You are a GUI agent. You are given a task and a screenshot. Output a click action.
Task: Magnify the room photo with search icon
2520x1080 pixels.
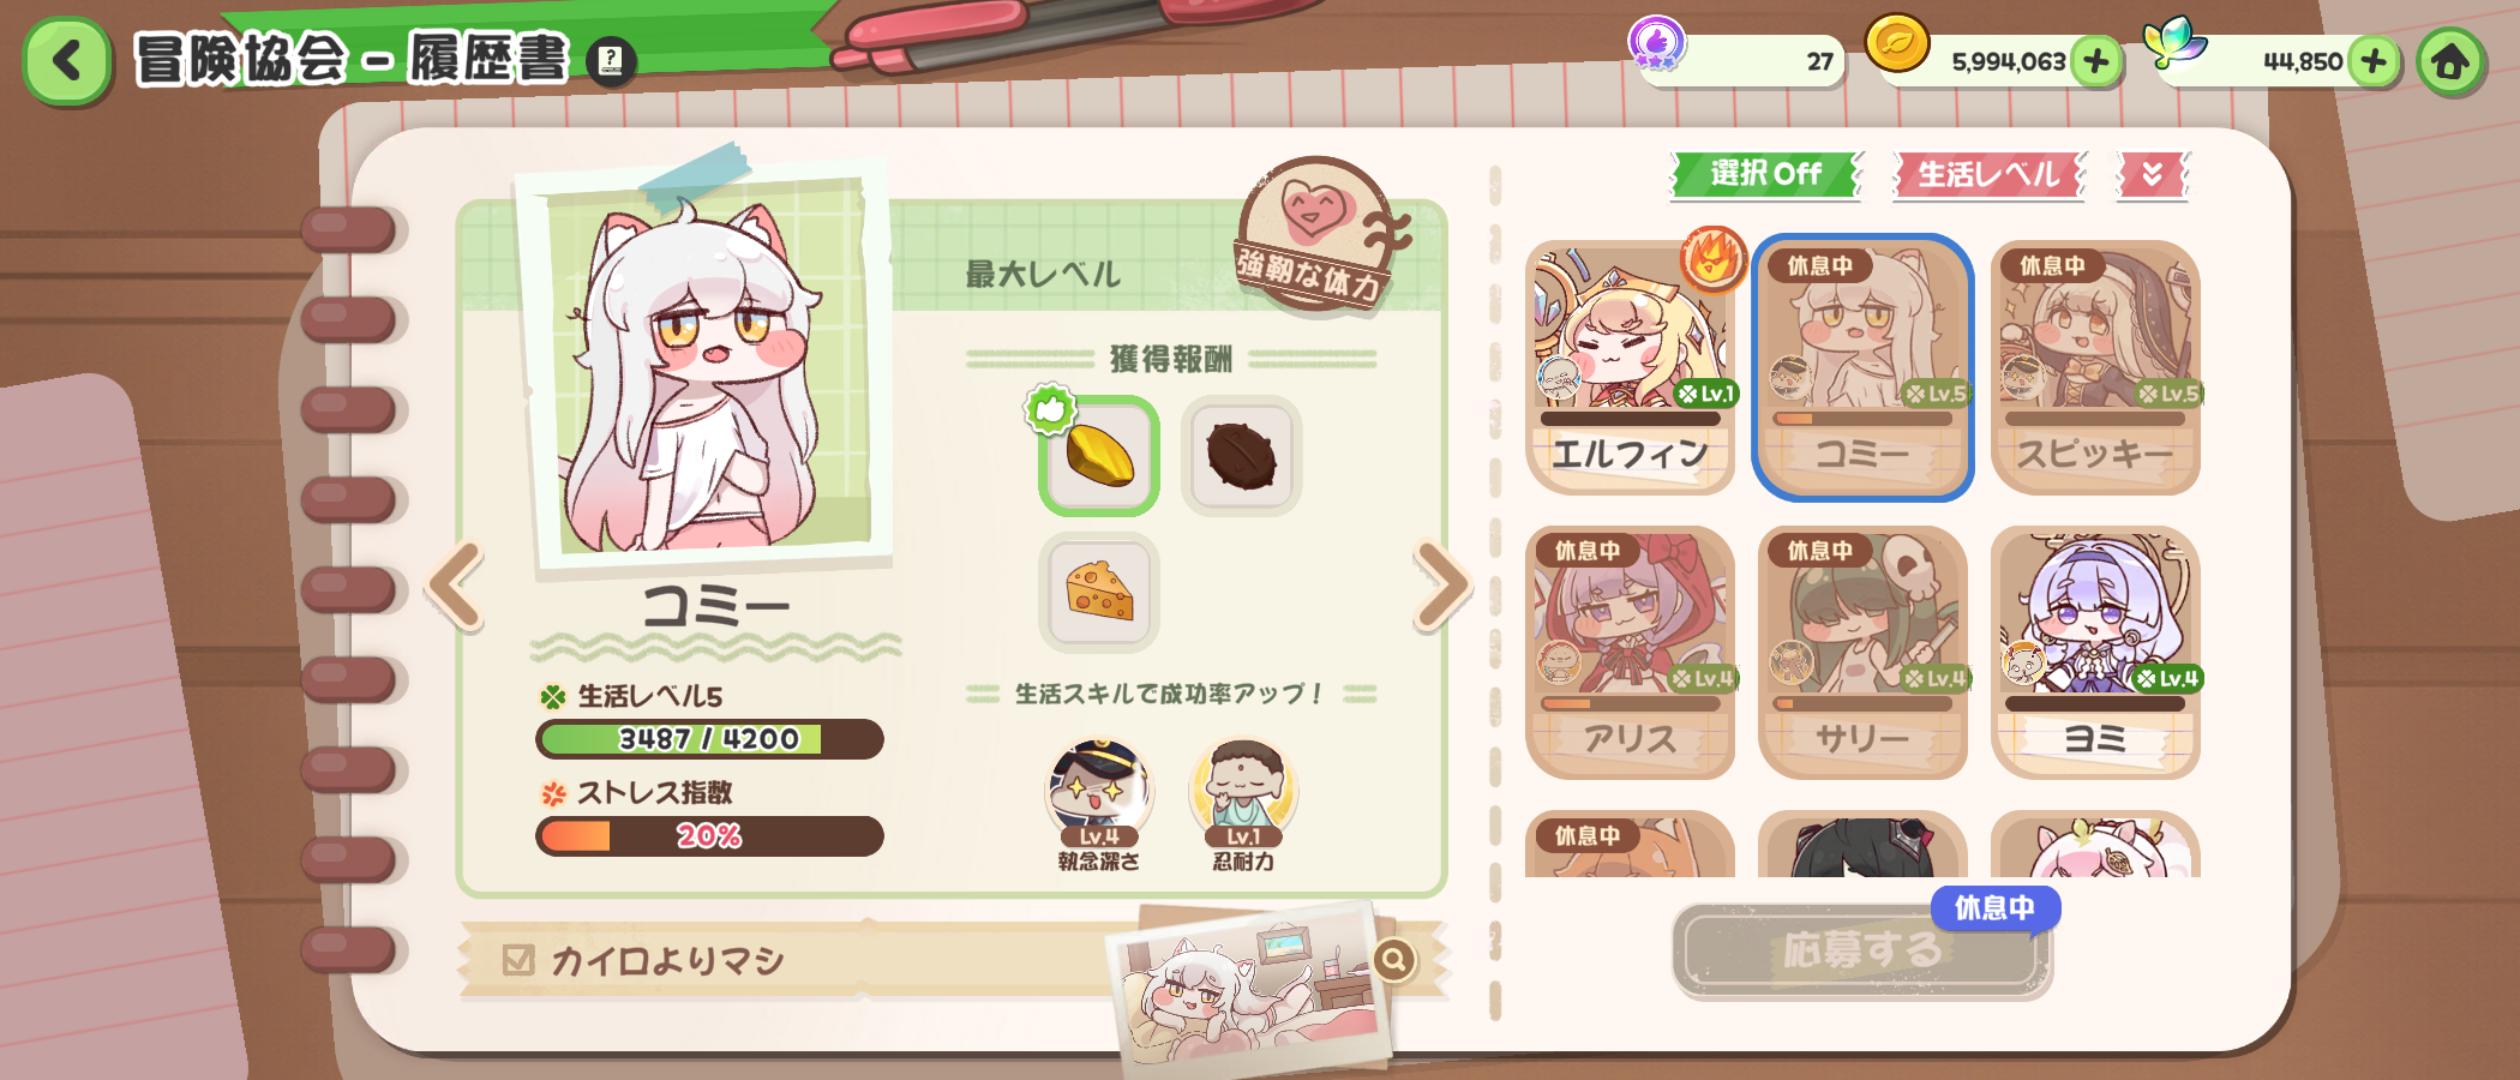tap(1393, 960)
